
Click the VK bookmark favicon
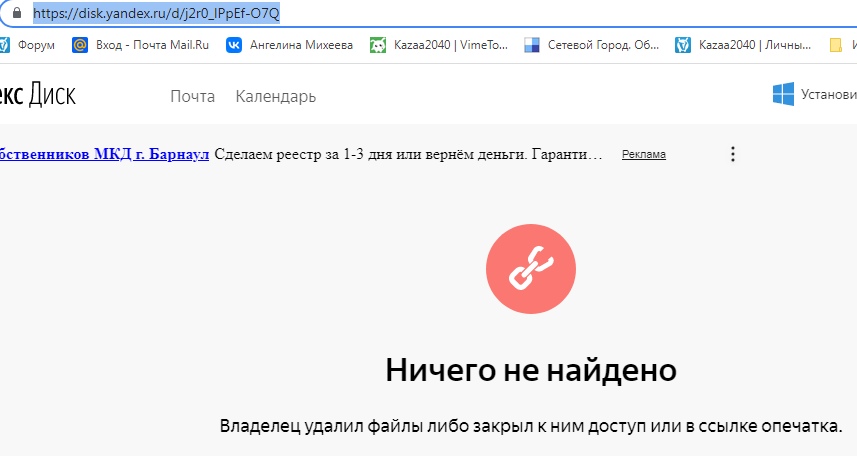tap(234, 45)
